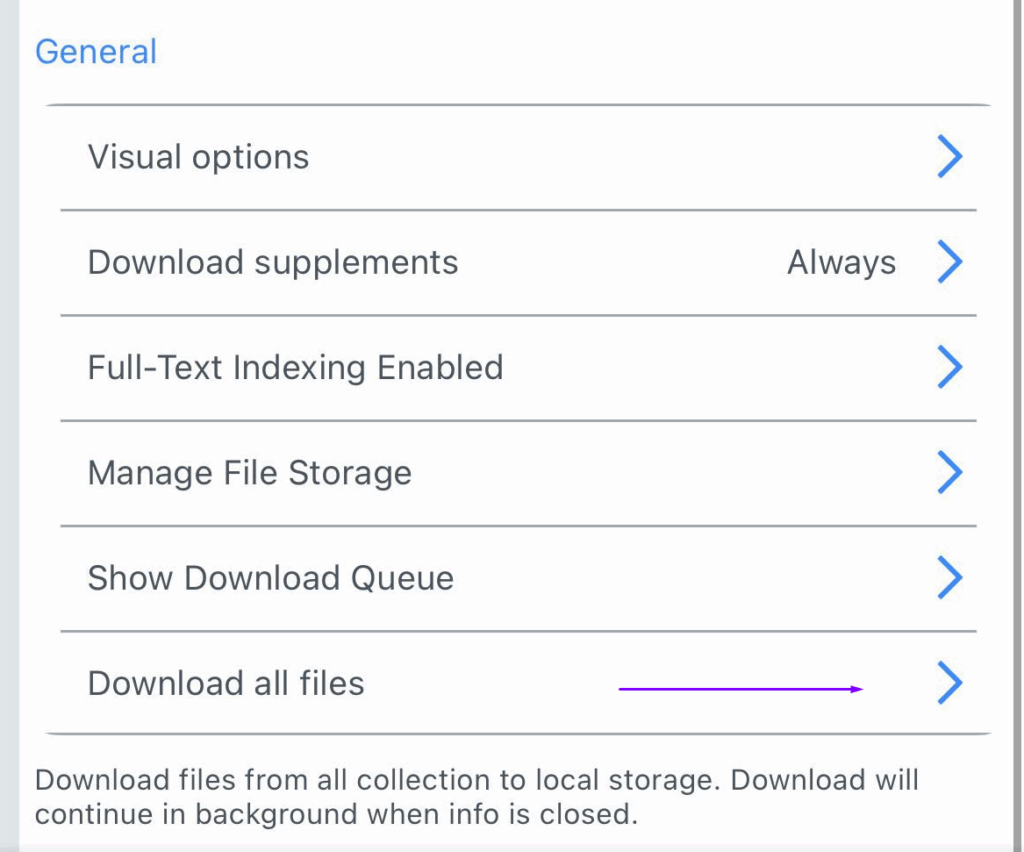The height and width of the screenshot is (852, 1024).
Task: Click the footer download description text
Action: coord(476,796)
